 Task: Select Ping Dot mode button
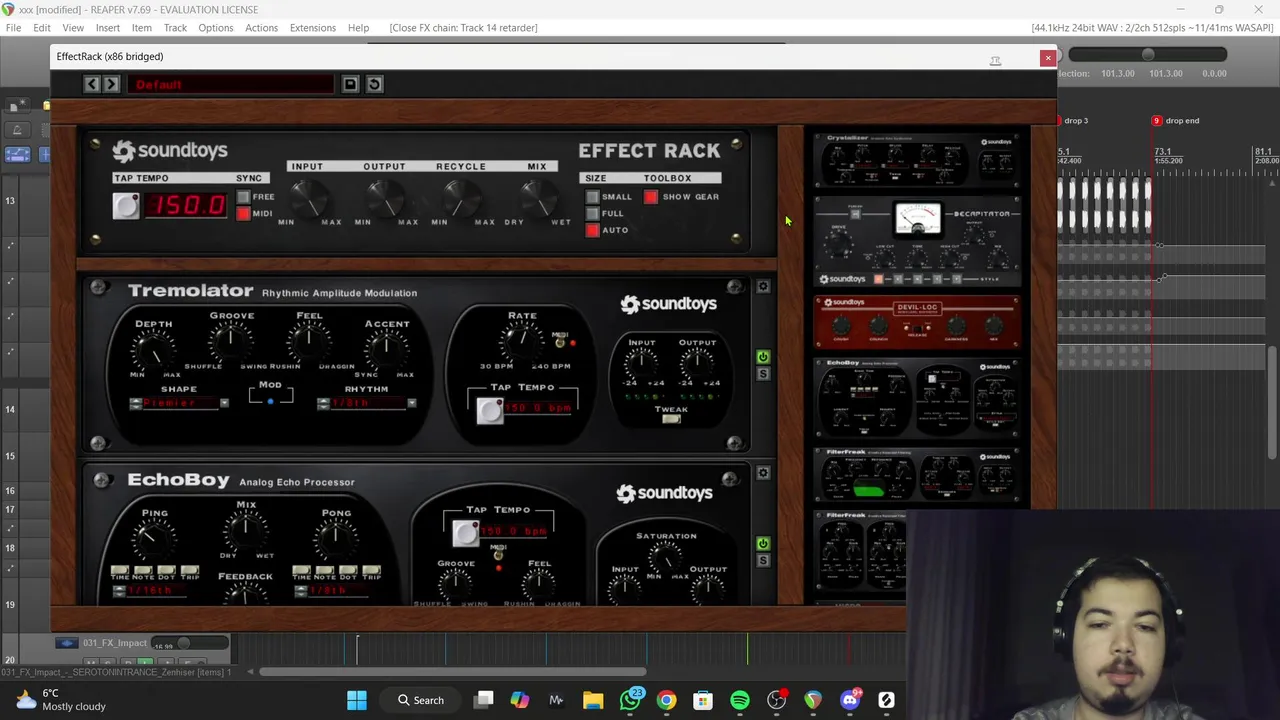[166, 569]
